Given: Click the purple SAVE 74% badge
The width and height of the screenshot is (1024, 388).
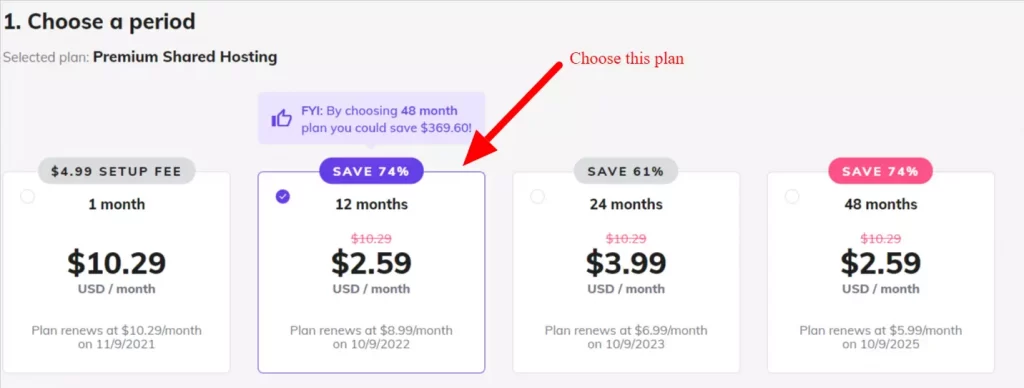Looking at the screenshot, I should [371, 171].
